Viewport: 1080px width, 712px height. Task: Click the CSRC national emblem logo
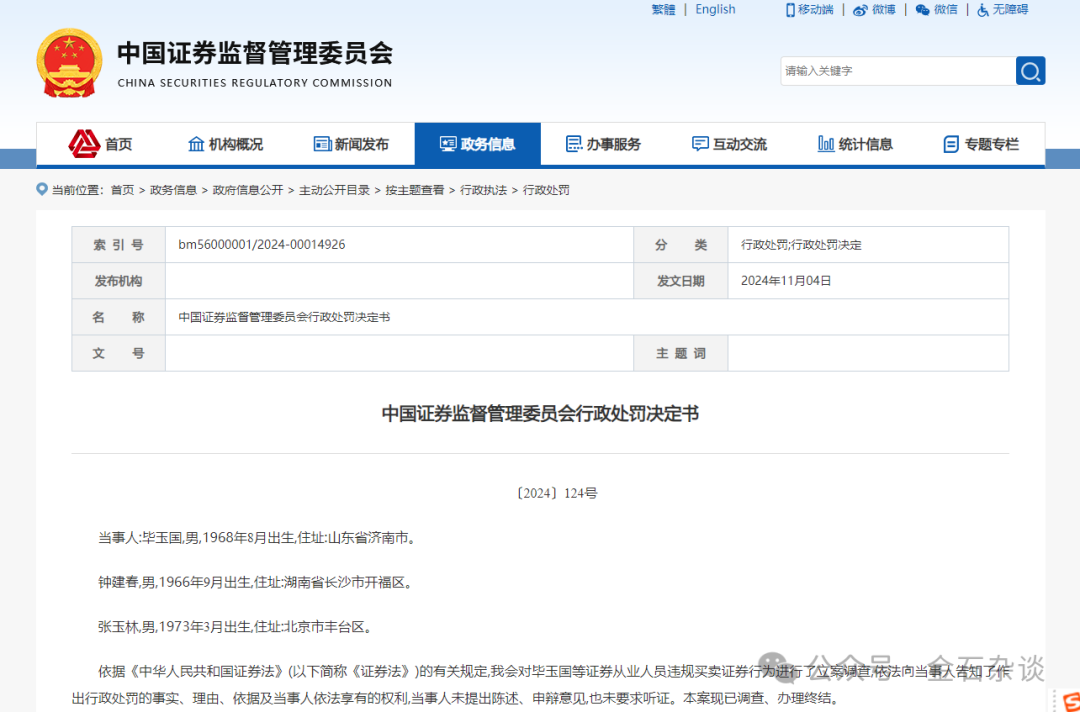[69, 63]
